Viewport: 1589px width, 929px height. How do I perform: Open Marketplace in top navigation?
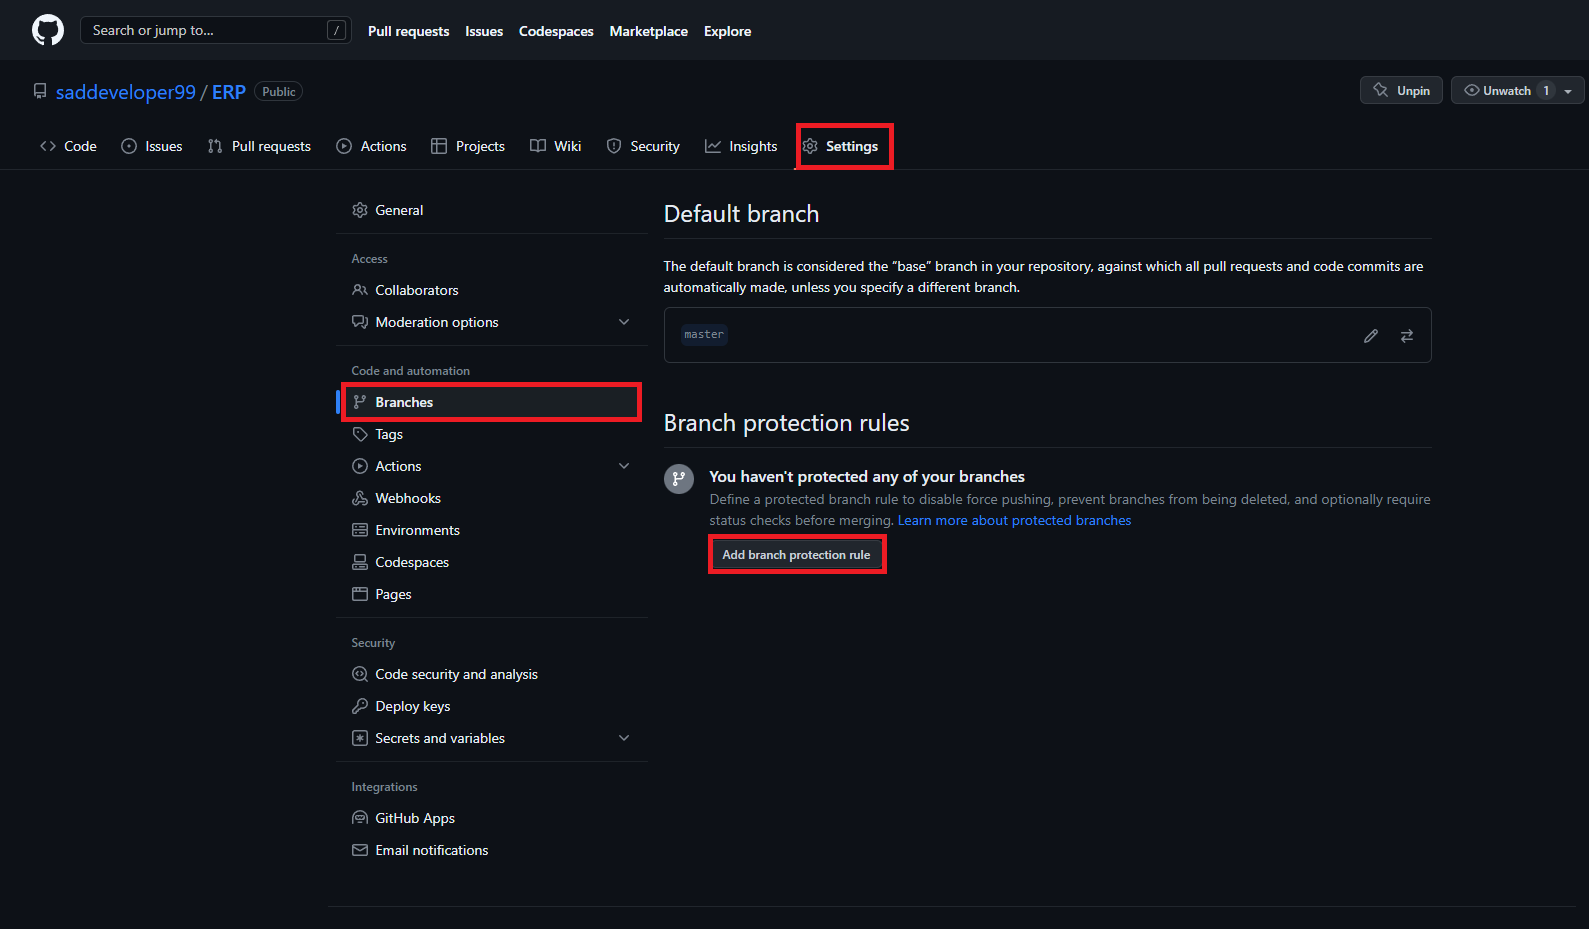649,31
